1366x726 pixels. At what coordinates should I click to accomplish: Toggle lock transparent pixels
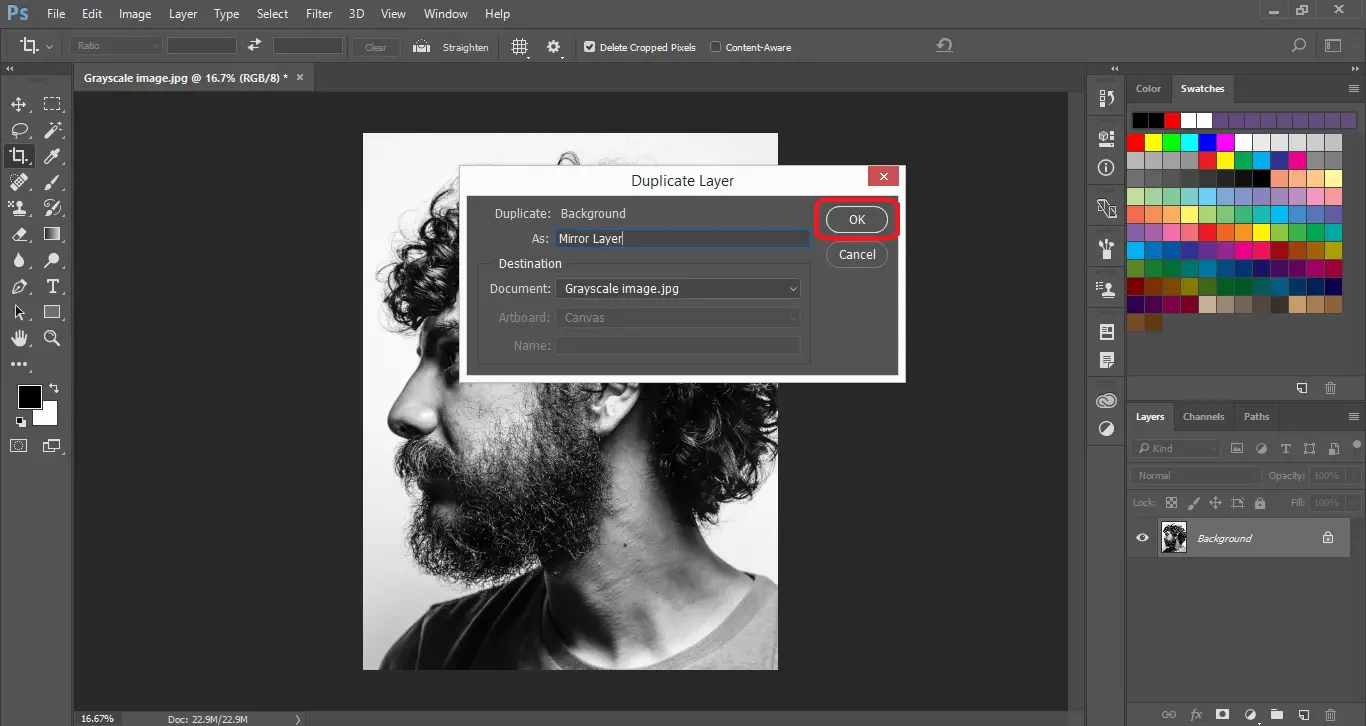click(x=1170, y=503)
